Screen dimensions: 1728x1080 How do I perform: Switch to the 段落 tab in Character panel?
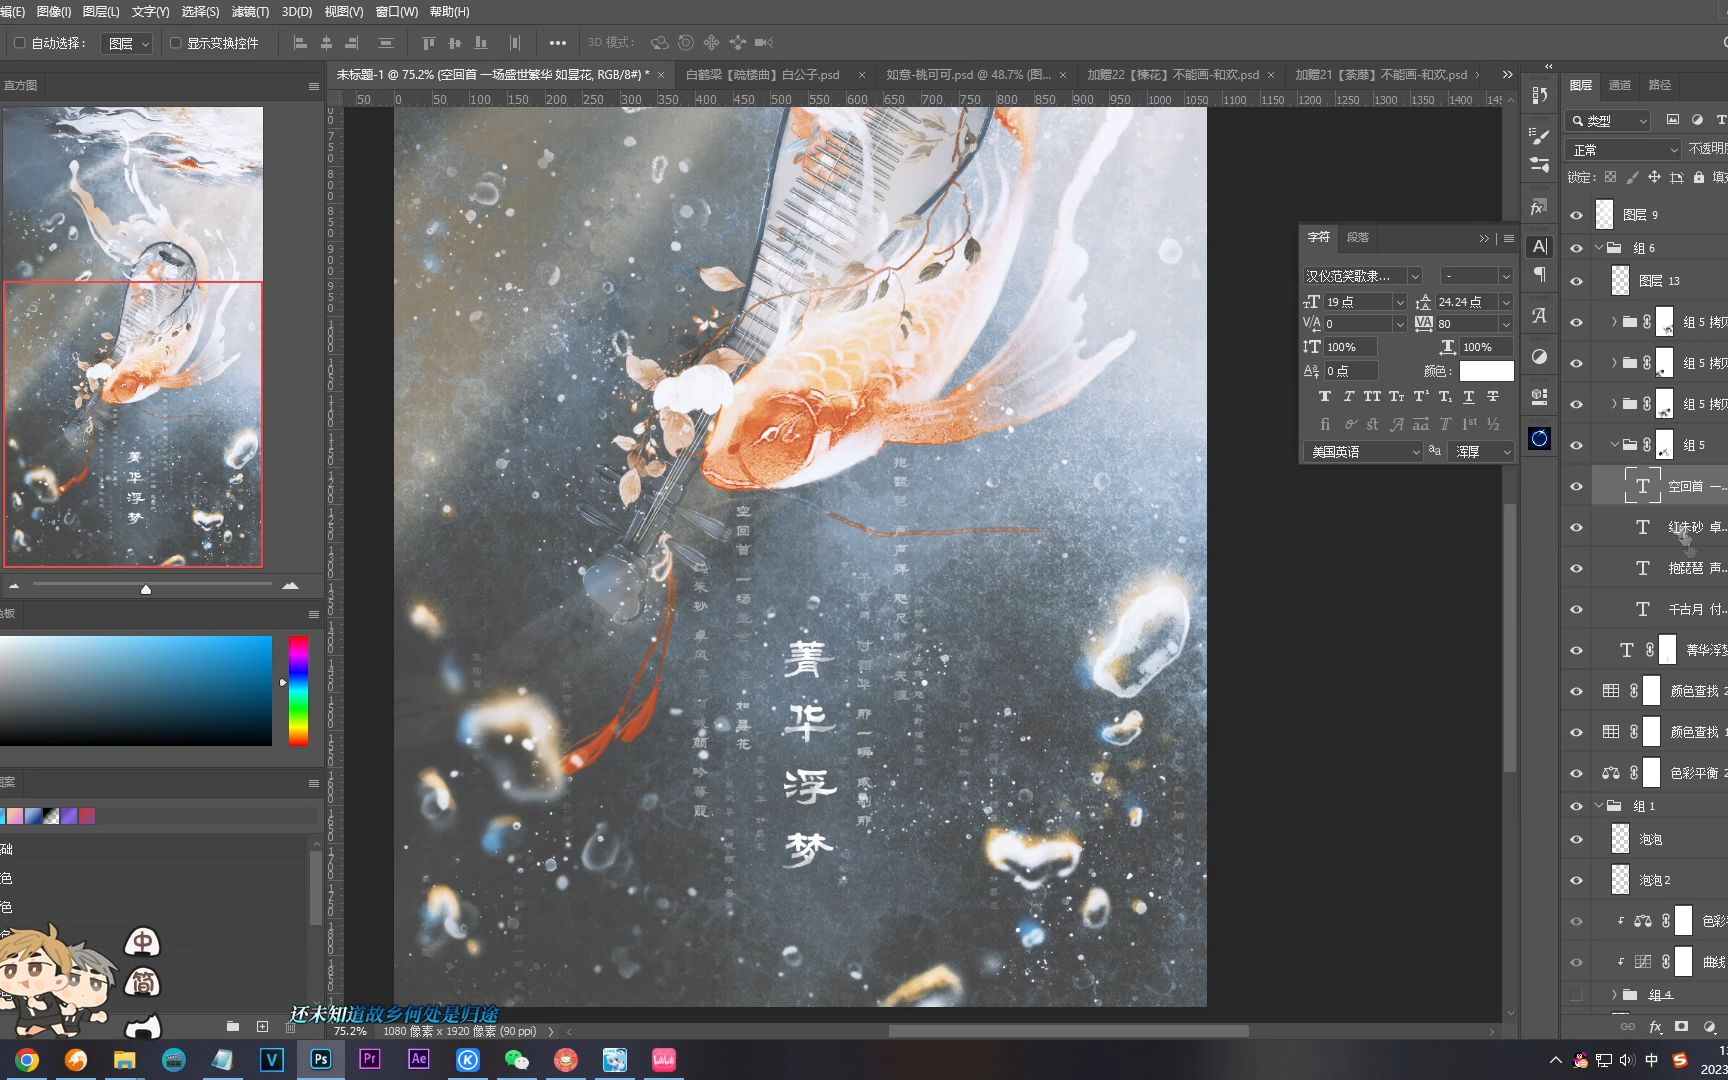pyautogui.click(x=1358, y=237)
